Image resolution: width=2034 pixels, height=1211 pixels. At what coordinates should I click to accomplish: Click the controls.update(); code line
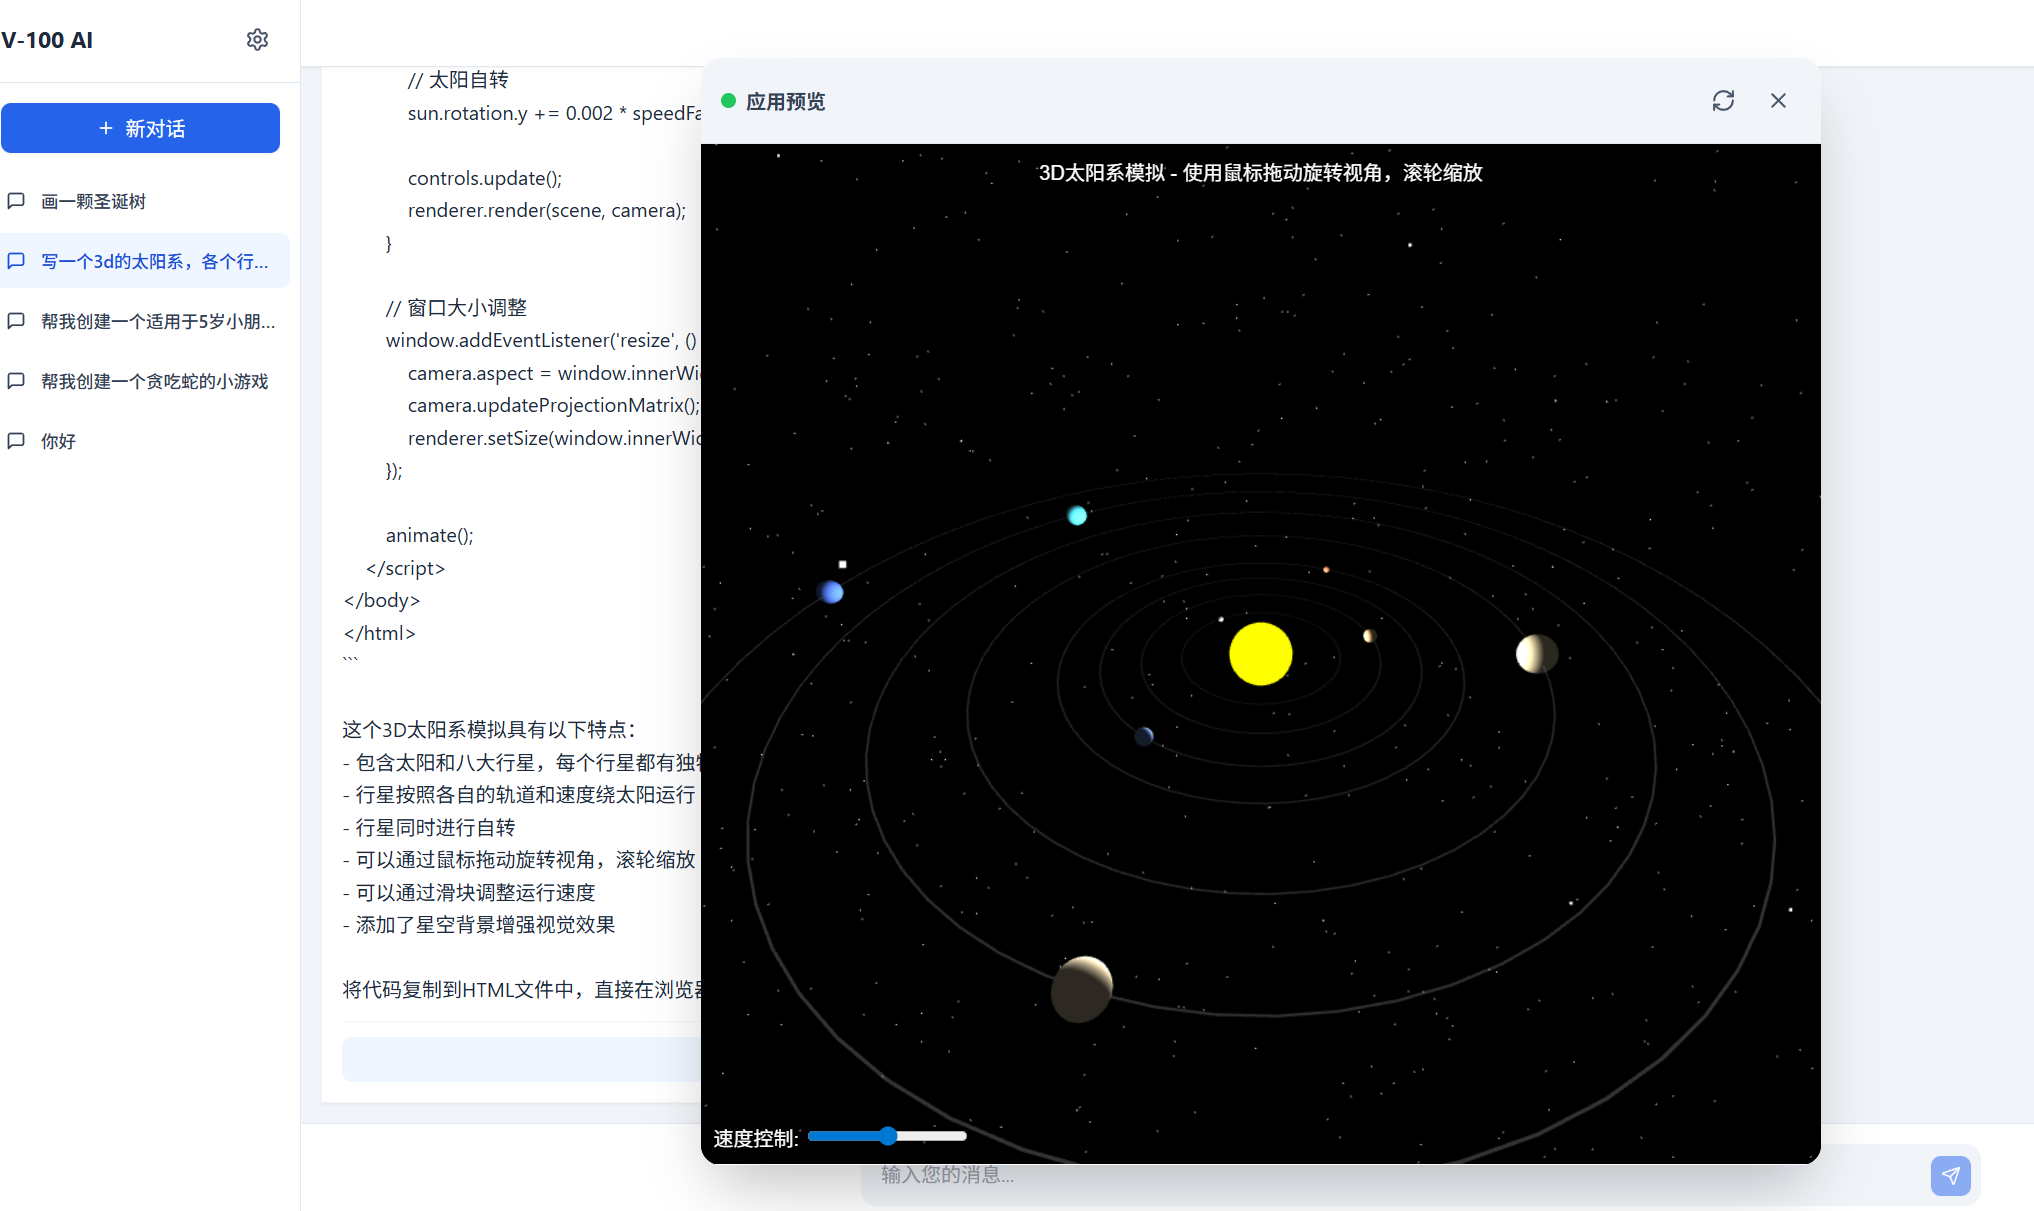click(x=485, y=178)
